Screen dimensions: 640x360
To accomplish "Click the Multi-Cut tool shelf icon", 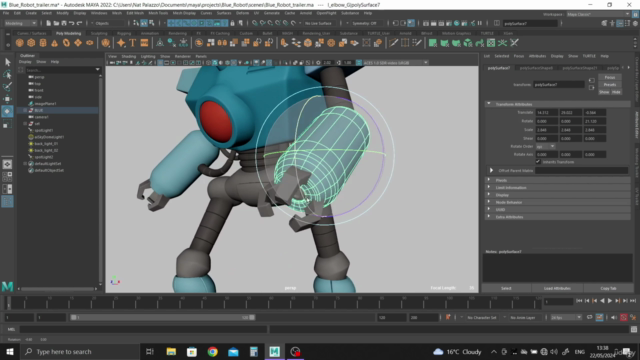I will point(393,43).
